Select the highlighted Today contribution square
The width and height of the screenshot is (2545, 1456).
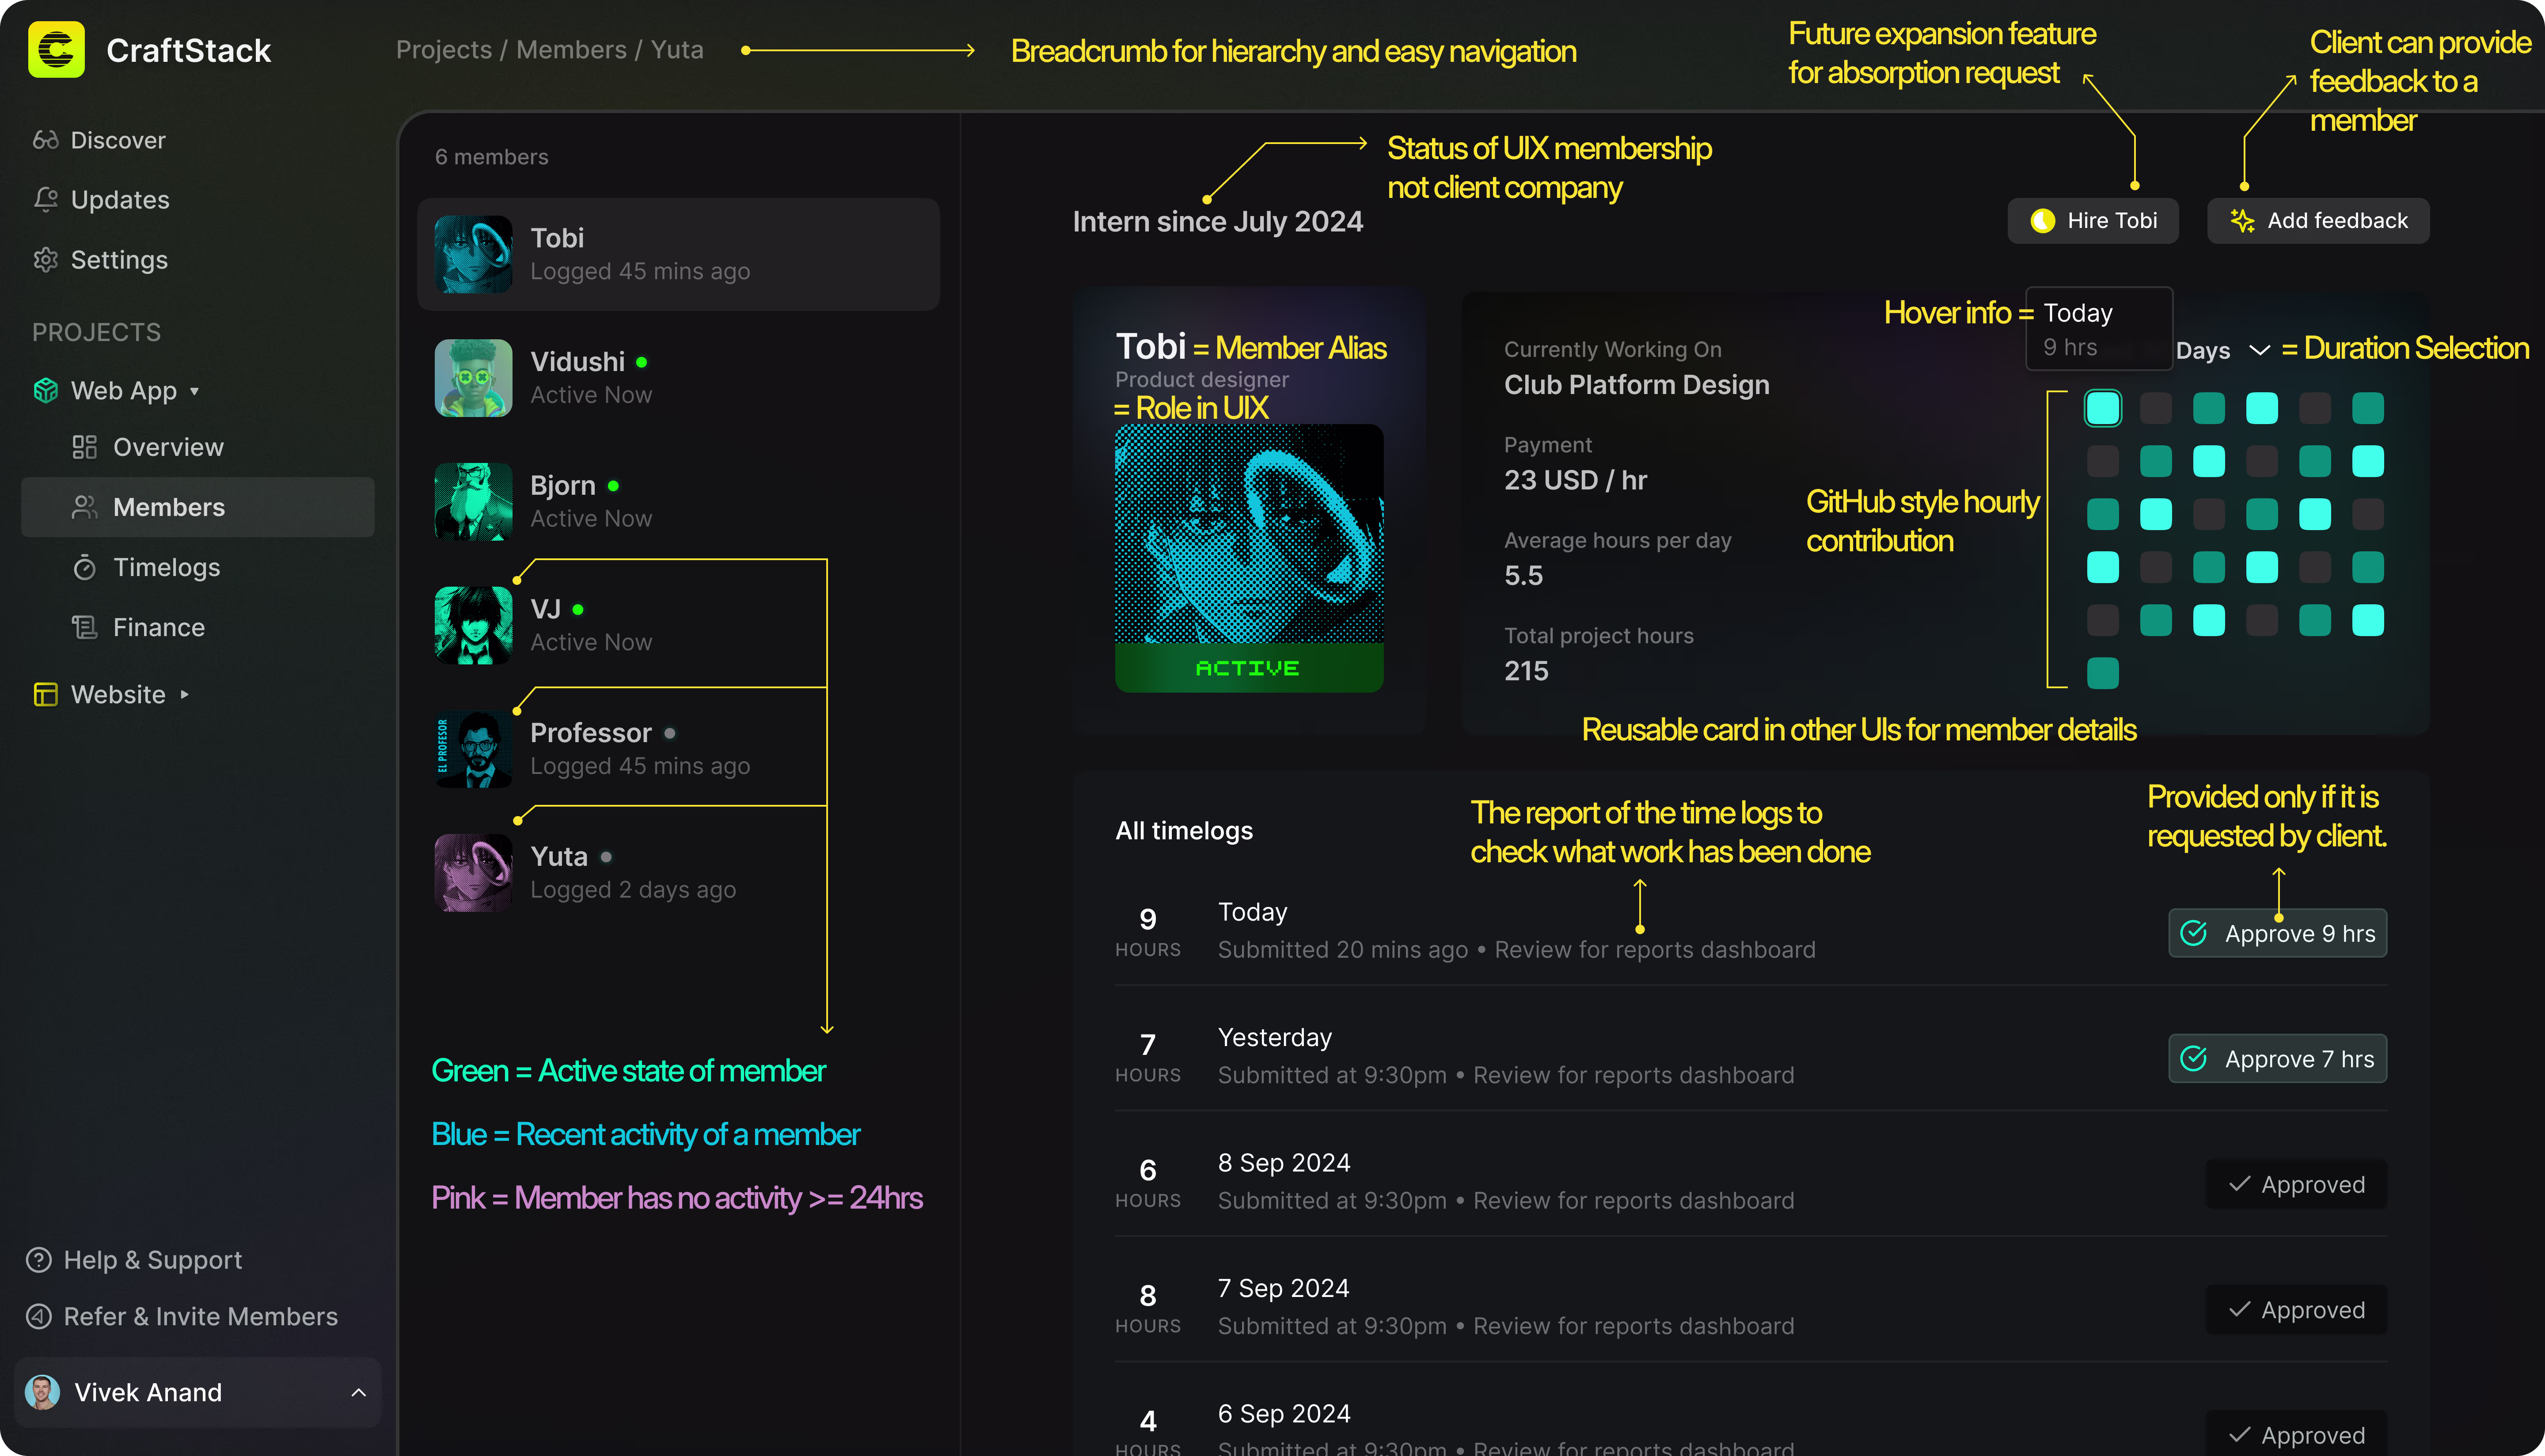(x=2103, y=408)
